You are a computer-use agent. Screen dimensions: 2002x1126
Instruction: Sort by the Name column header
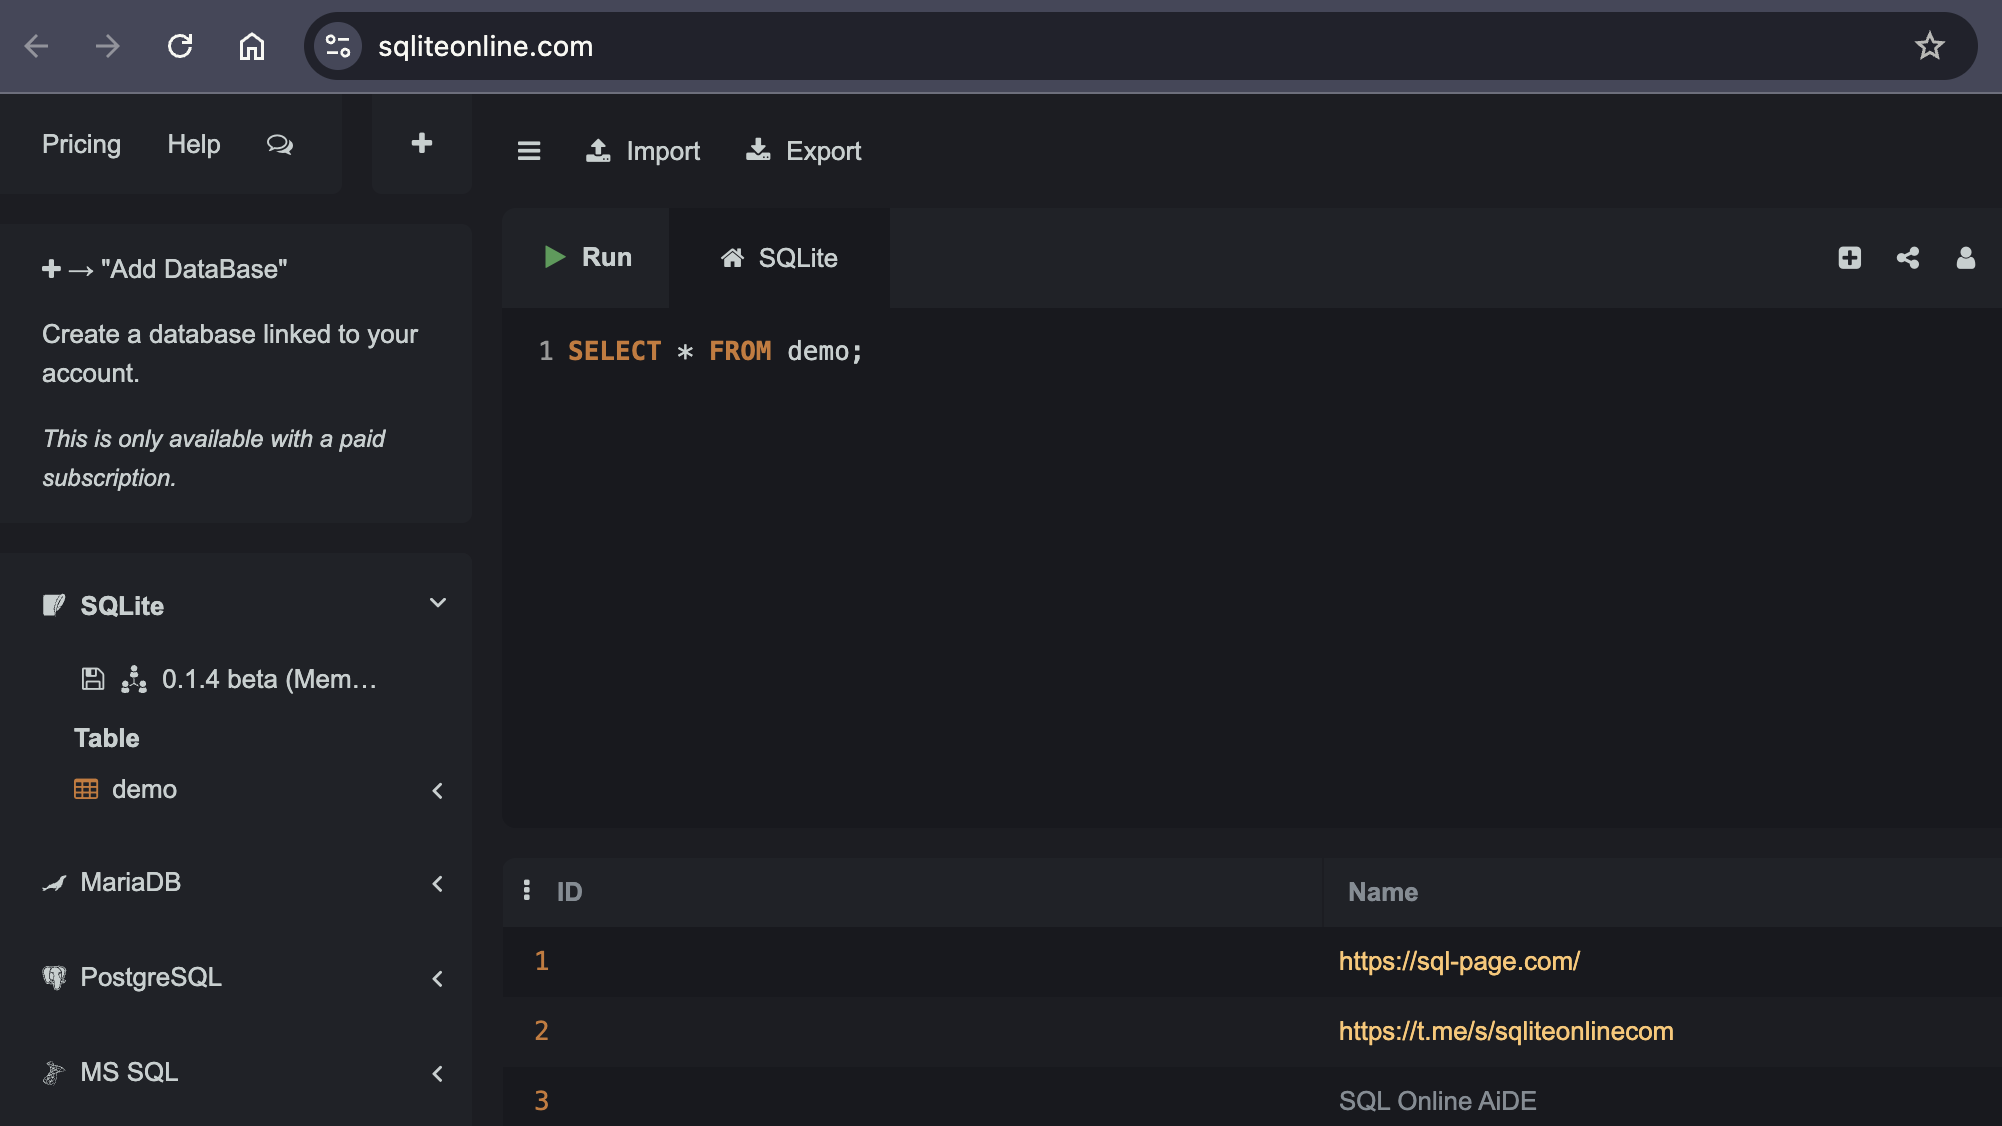(x=1383, y=891)
